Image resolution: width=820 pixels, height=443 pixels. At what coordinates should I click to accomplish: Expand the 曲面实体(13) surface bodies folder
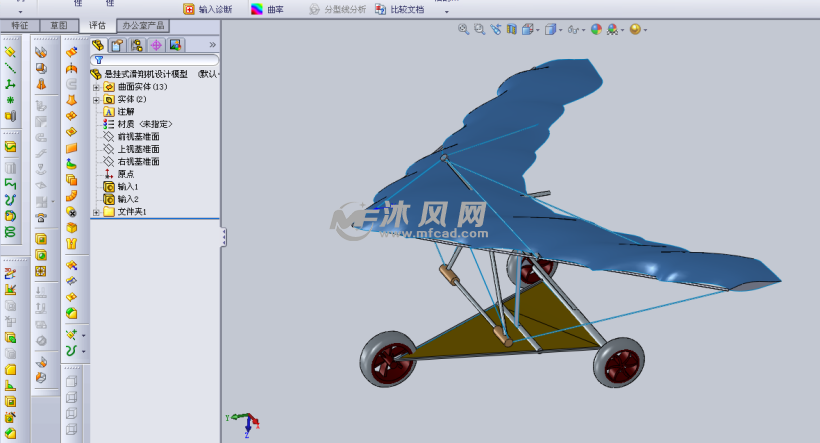(96, 87)
